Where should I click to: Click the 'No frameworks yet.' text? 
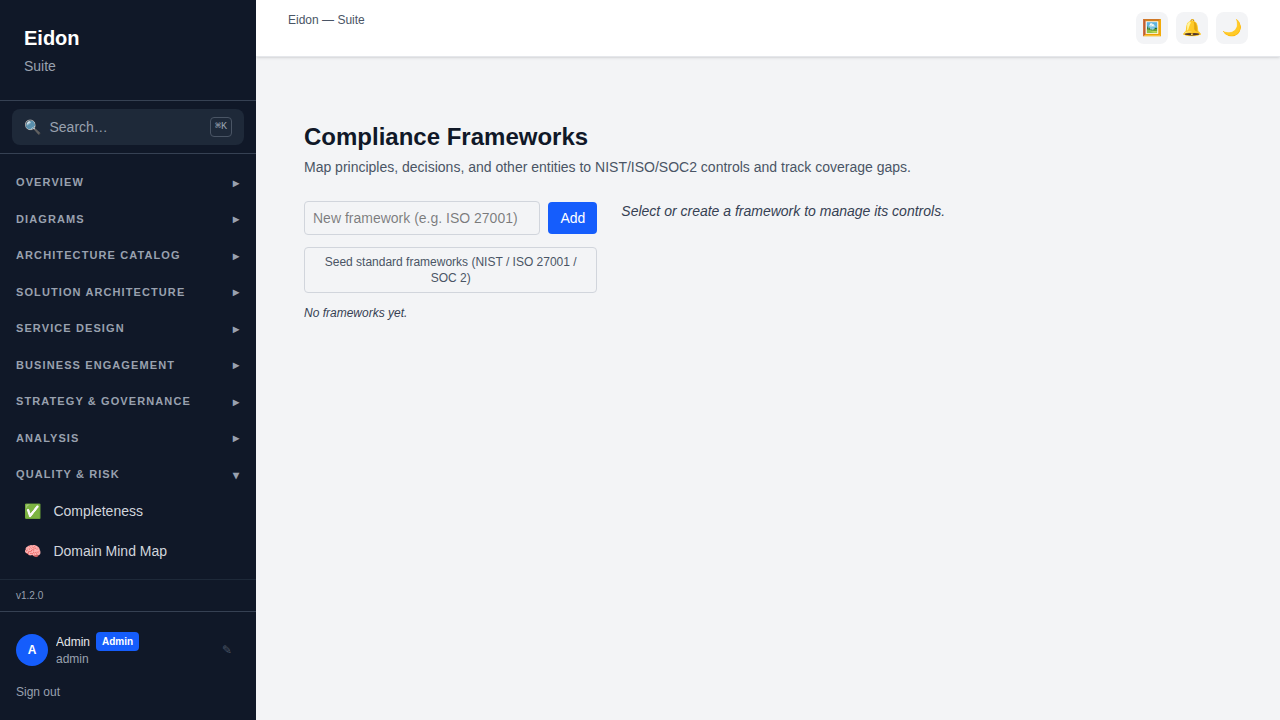pos(356,313)
